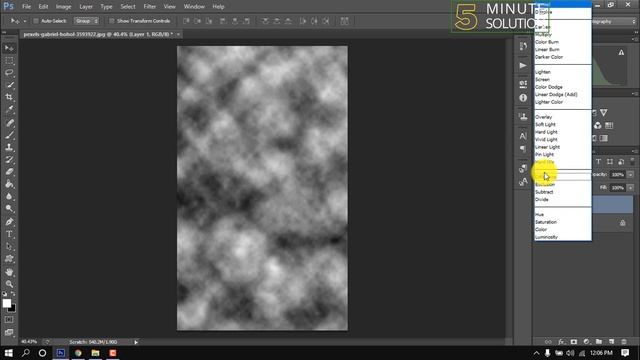Image resolution: width=640 pixels, height=360 pixels.
Task: Select the Quick Selection tool
Action: coord(9,85)
